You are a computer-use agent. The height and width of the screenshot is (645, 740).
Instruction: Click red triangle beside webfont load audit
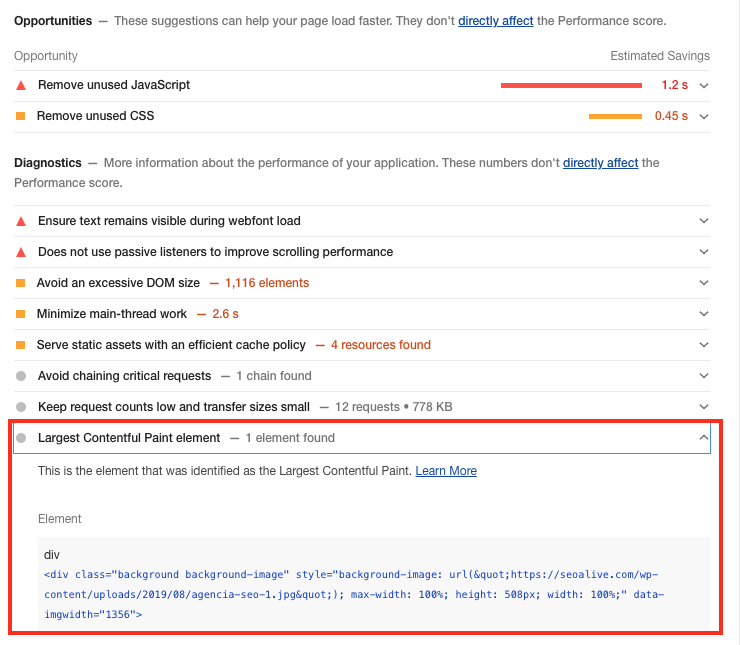coord(21,221)
